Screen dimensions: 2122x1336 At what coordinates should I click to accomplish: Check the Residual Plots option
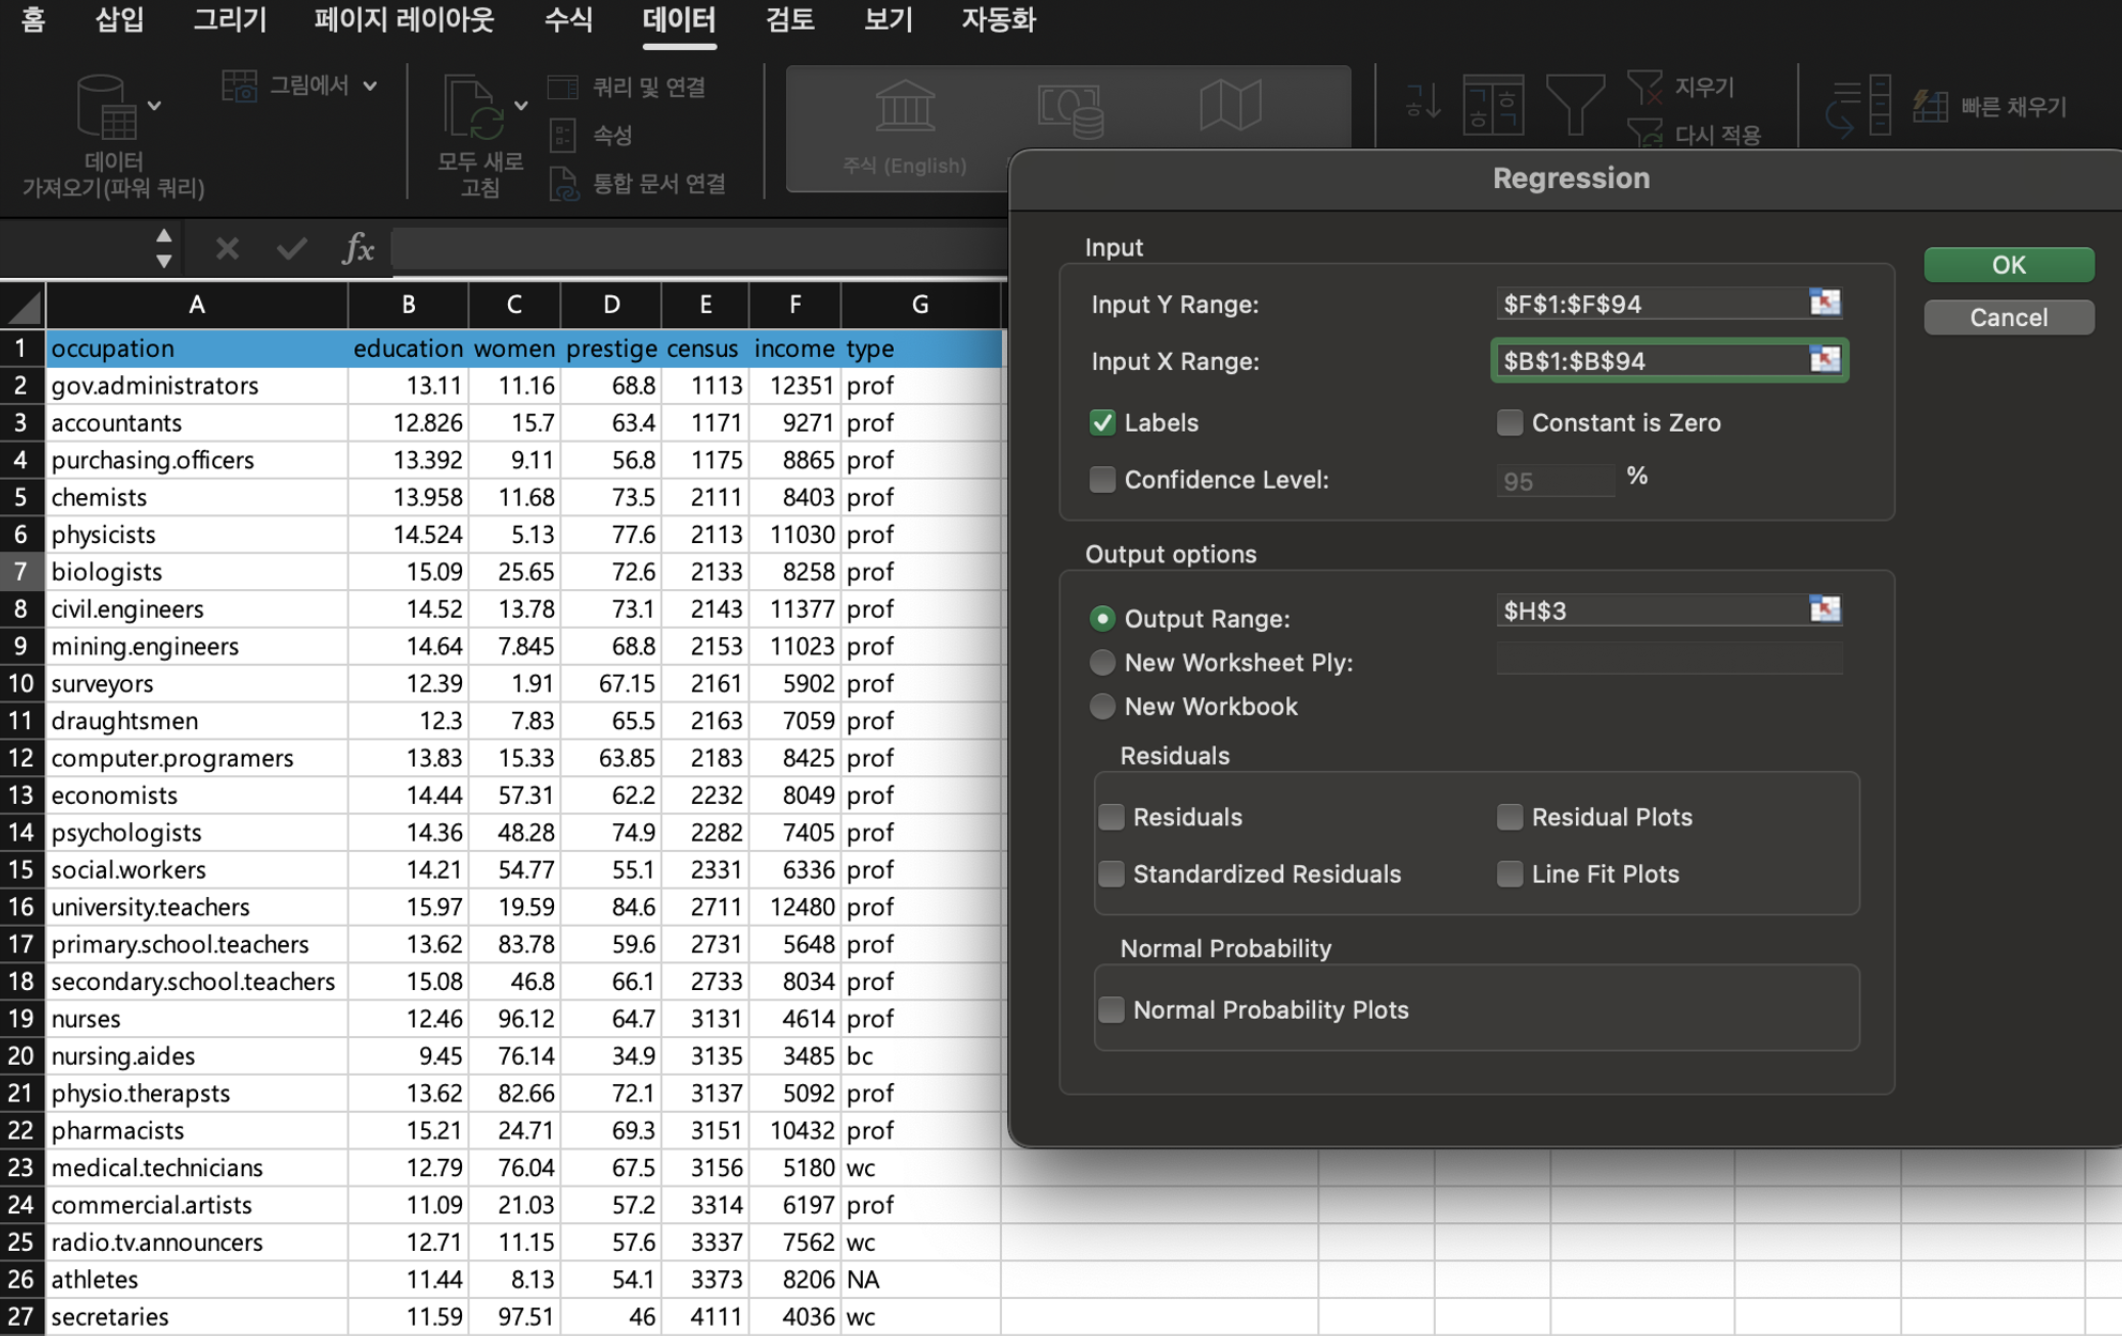(1509, 817)
